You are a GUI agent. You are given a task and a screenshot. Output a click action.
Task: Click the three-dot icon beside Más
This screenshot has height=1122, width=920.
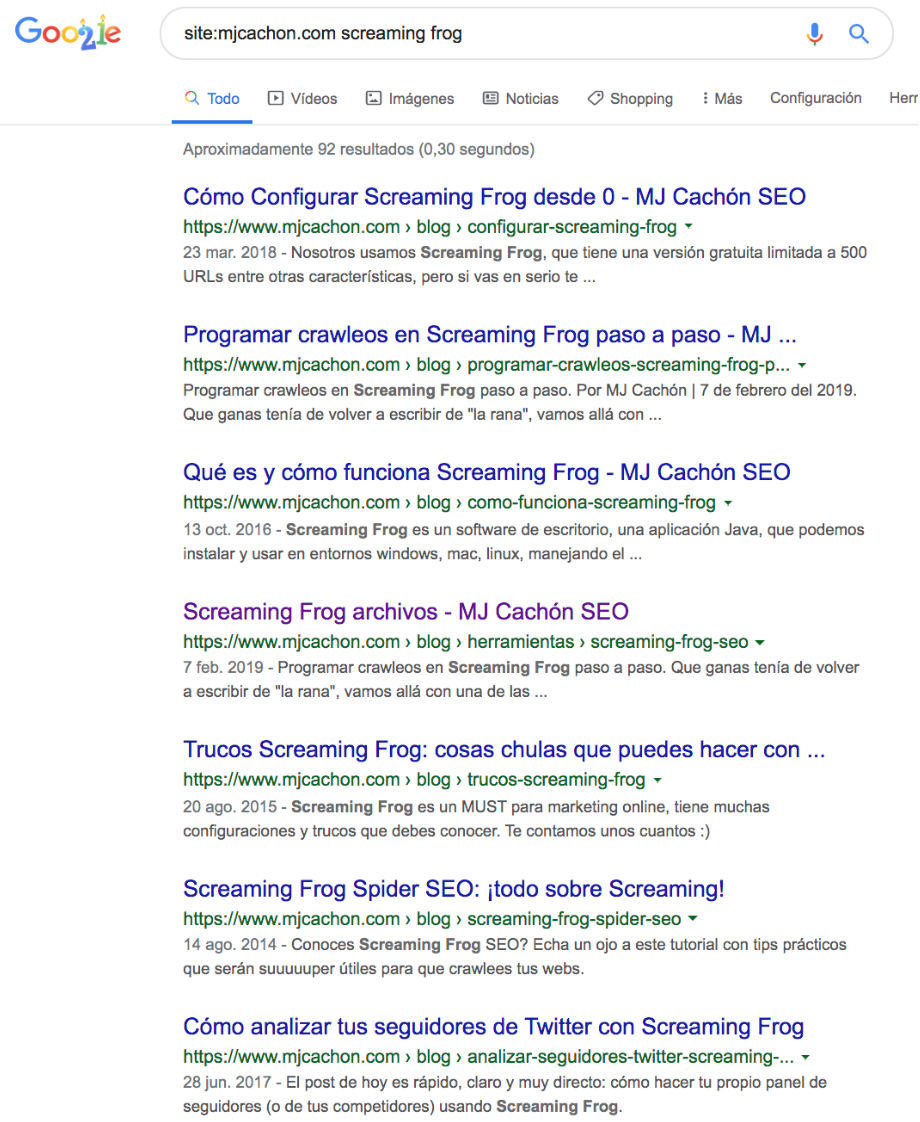705,98
